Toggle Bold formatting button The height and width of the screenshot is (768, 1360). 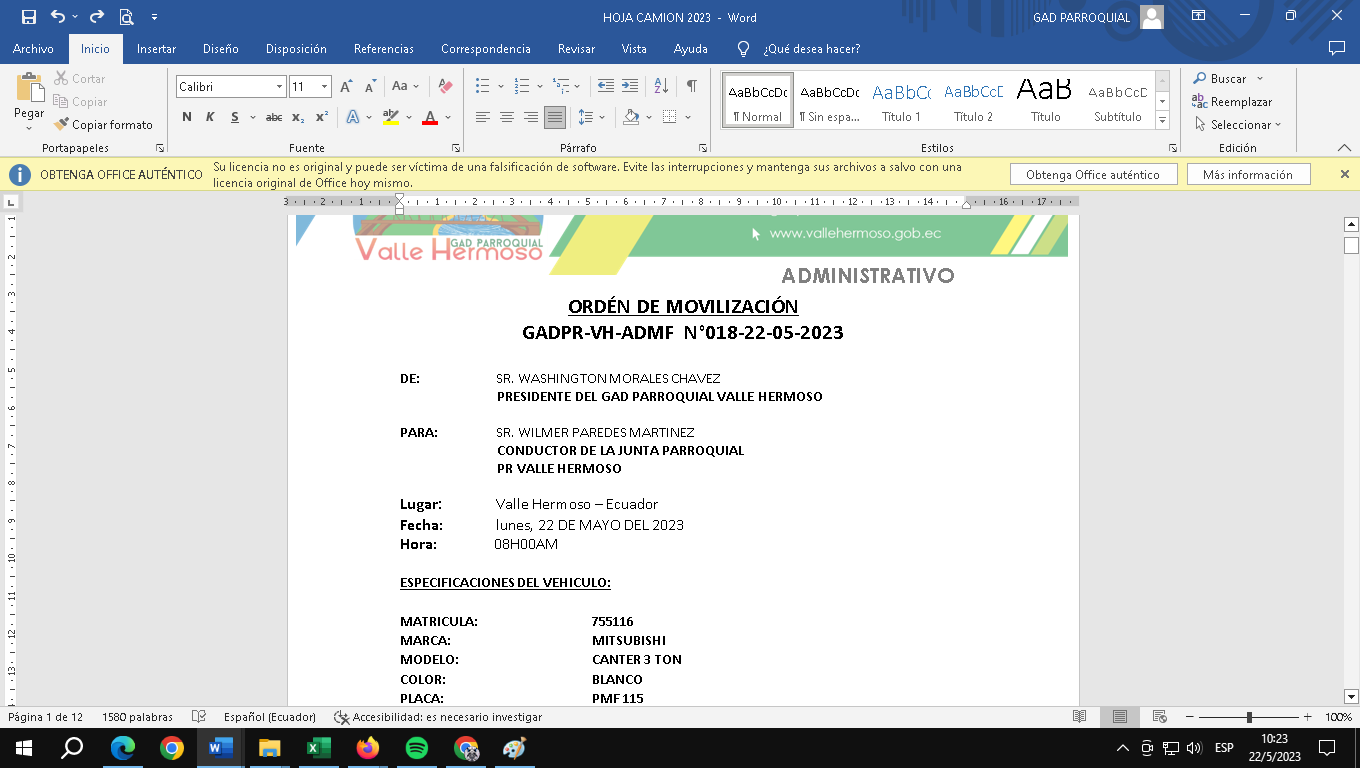[x=187, y=117]
